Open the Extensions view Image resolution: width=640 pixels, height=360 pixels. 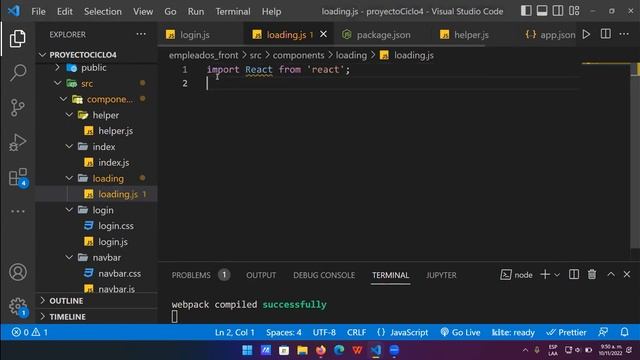click(x=18, y=177)
